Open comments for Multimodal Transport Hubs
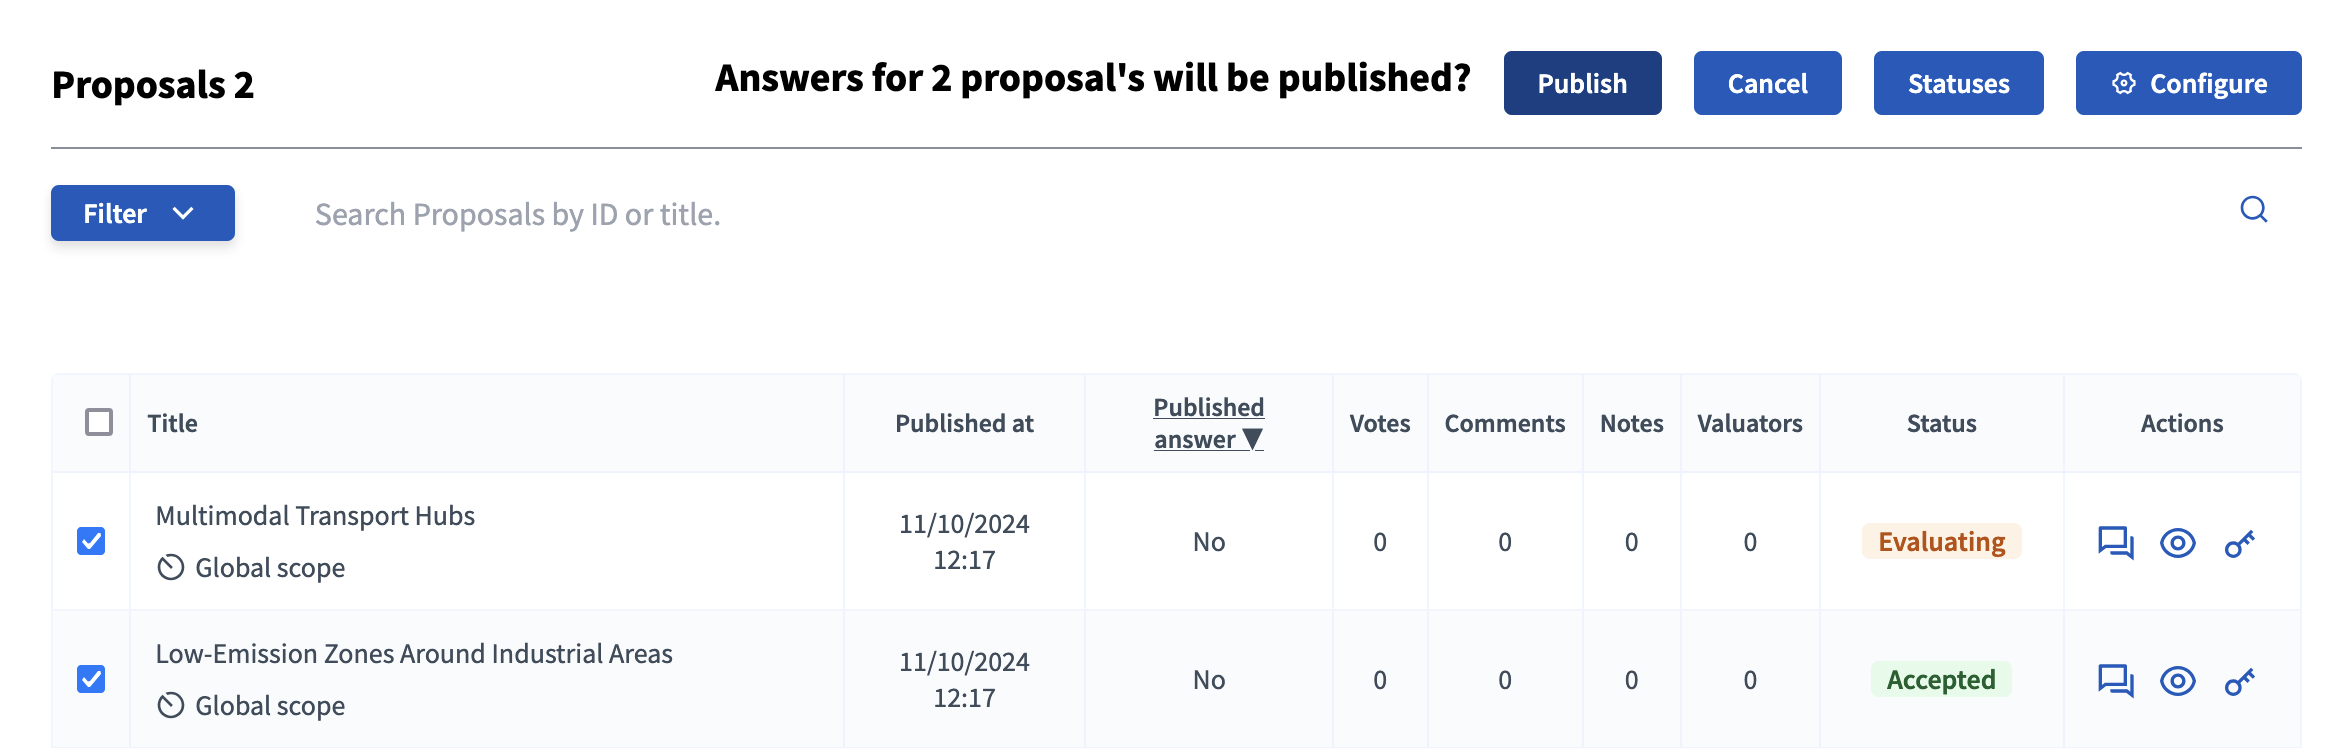This screenshot has height=748, width=2338. [x=2115, y=543]
